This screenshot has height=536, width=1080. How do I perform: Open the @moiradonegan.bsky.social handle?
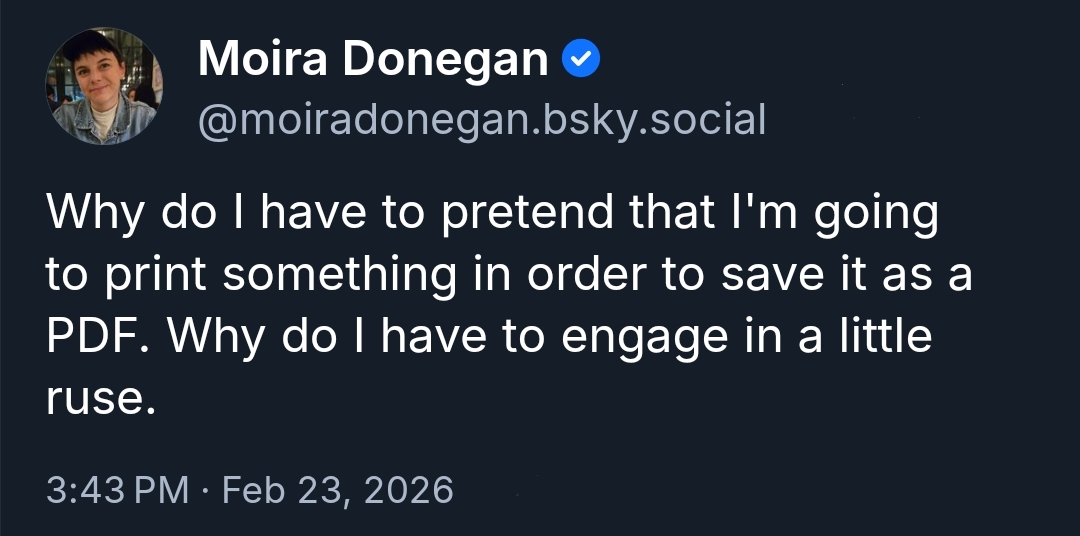coord(482,121)
